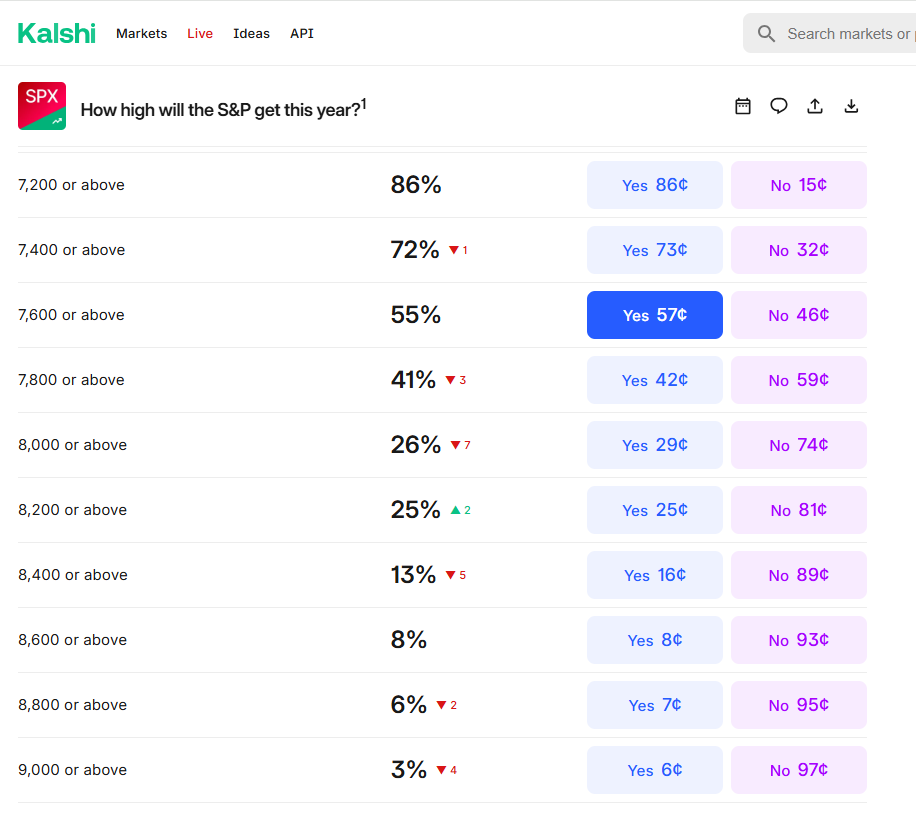Click the search magnifier icon
The width and height of the screenshot is (916, 815).
click(767, 34)
